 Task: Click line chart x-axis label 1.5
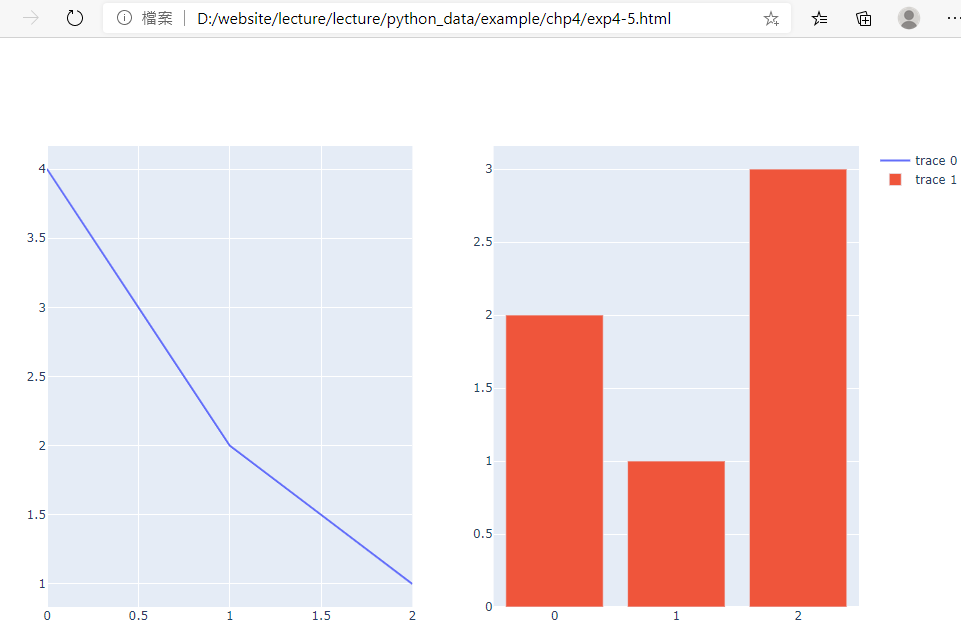[x=321, y=616]
